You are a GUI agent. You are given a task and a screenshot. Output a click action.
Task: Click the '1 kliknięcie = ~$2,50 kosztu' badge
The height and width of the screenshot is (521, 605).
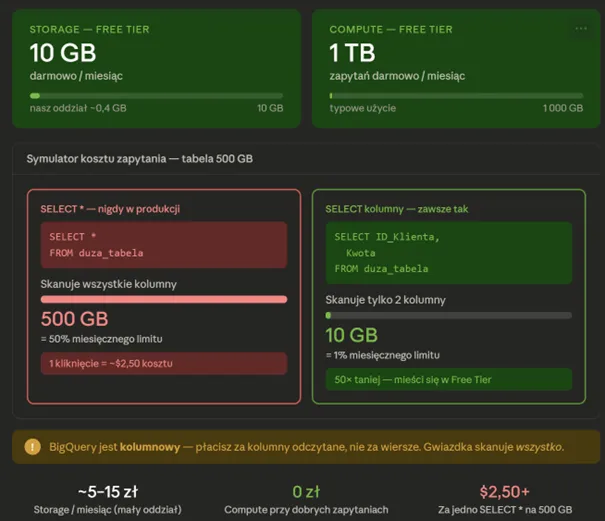tap(164, 363)
